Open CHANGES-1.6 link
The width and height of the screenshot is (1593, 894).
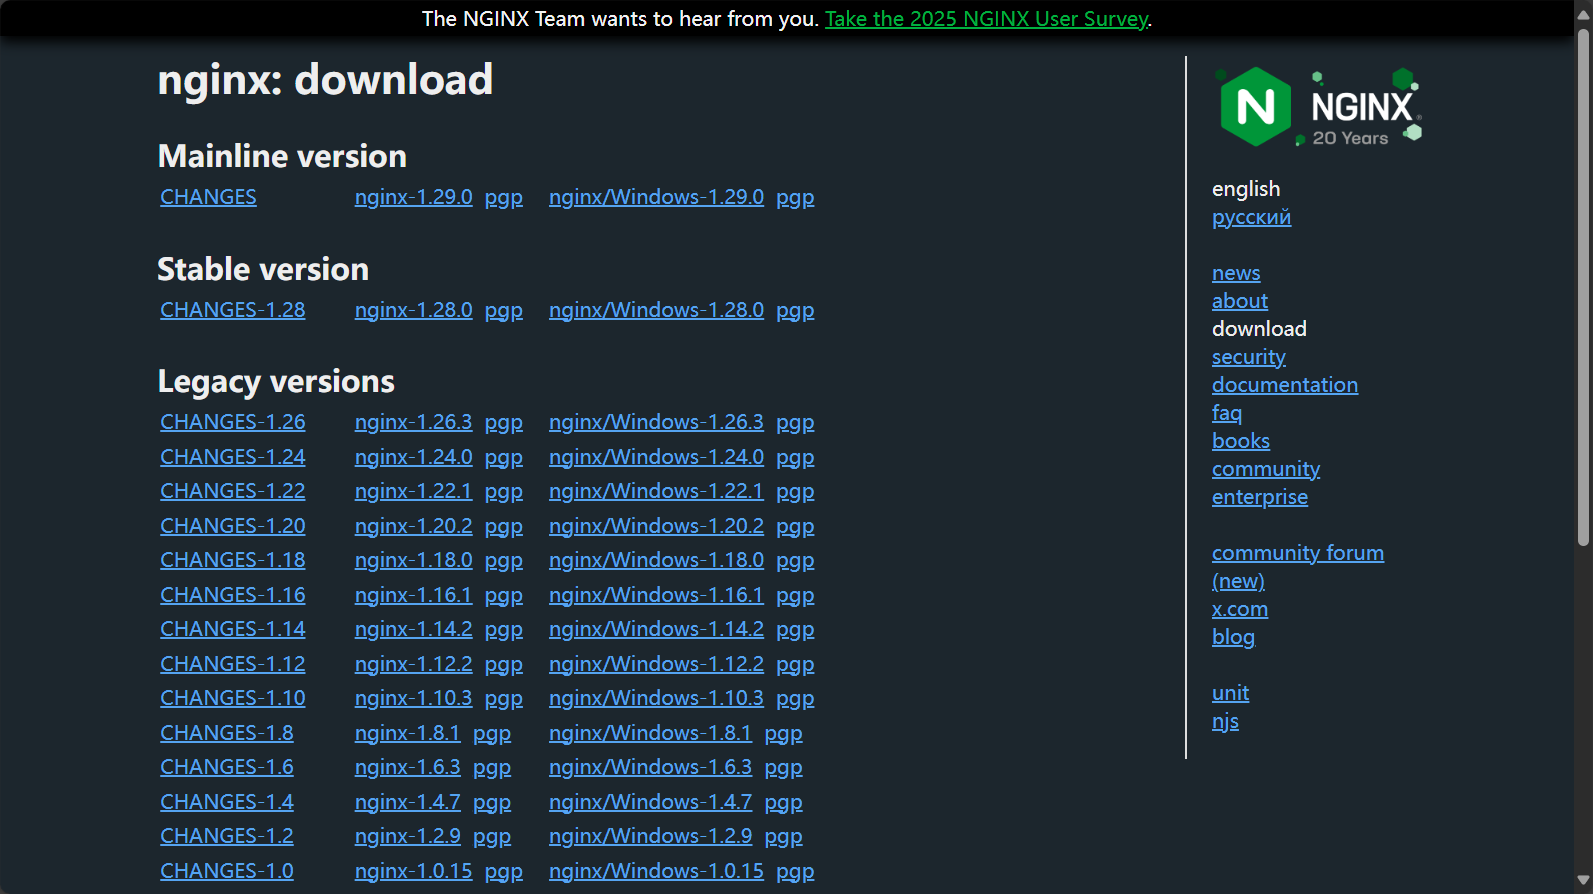(x=227, y=767)
